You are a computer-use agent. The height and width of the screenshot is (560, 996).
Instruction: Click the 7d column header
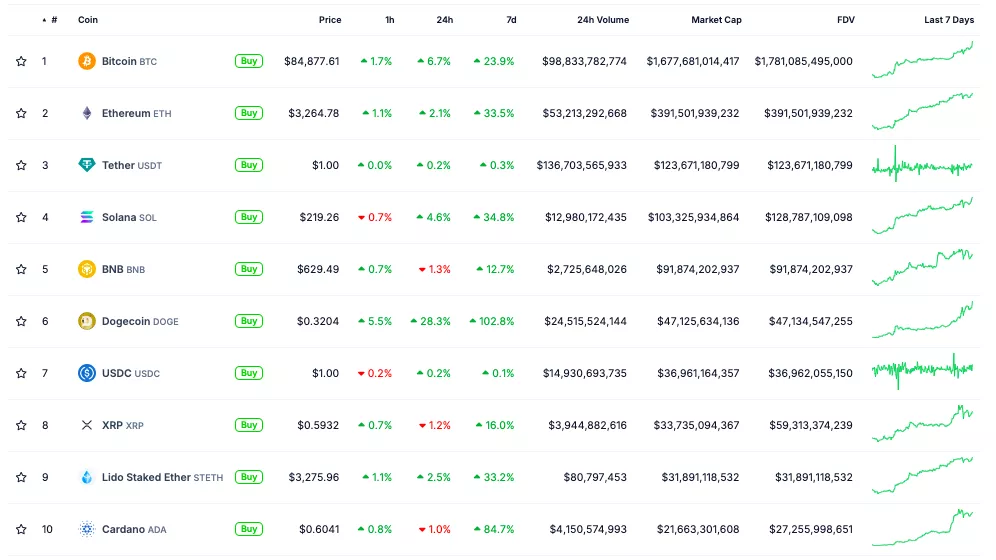(511, 20)
